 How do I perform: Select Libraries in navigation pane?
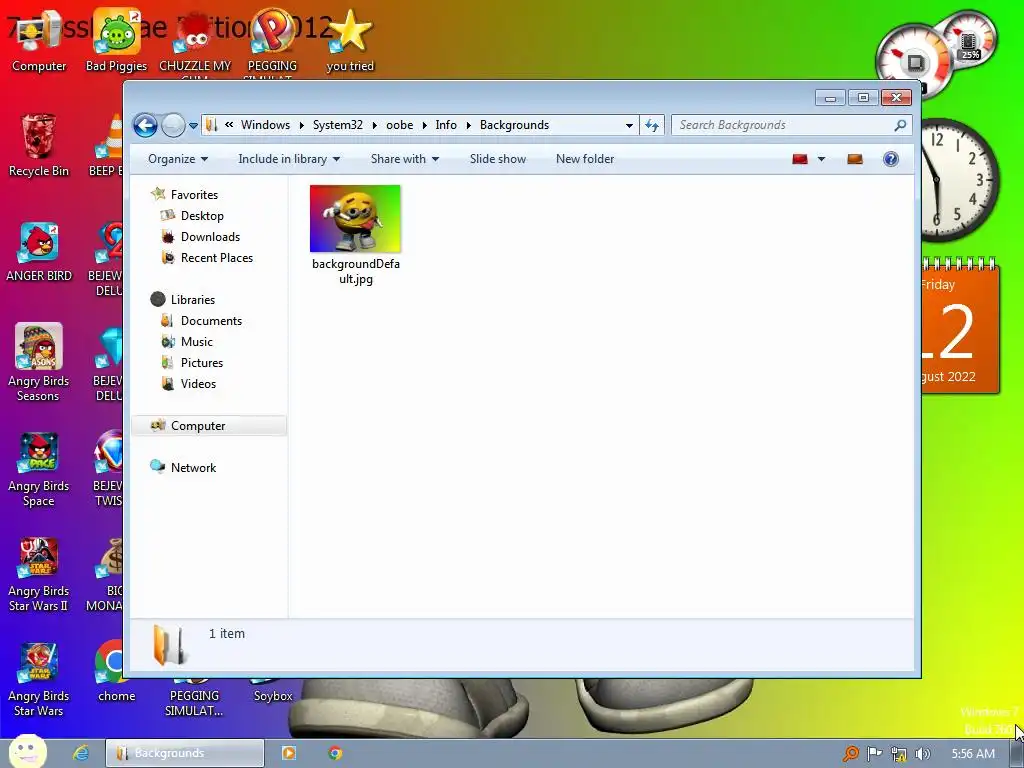(193, 299)
